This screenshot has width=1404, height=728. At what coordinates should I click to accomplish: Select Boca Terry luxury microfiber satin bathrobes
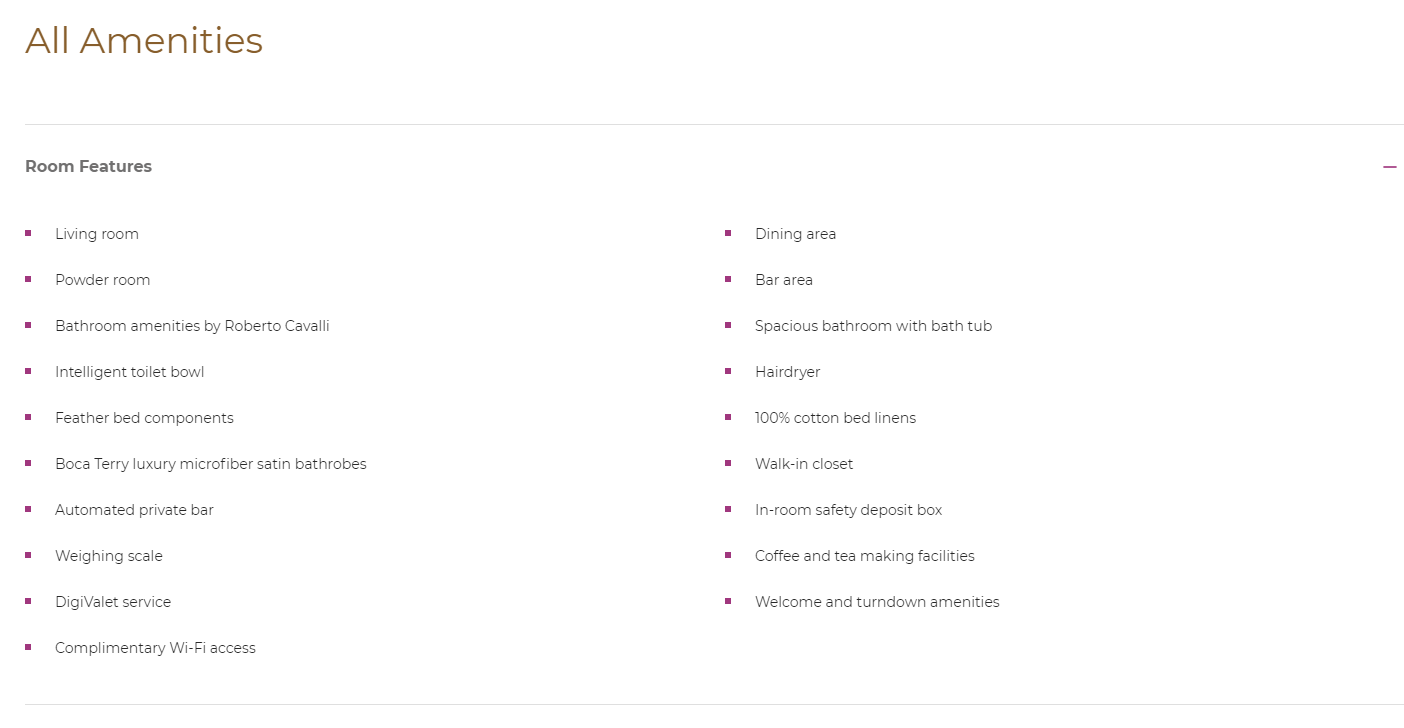(x=210, y=464)
